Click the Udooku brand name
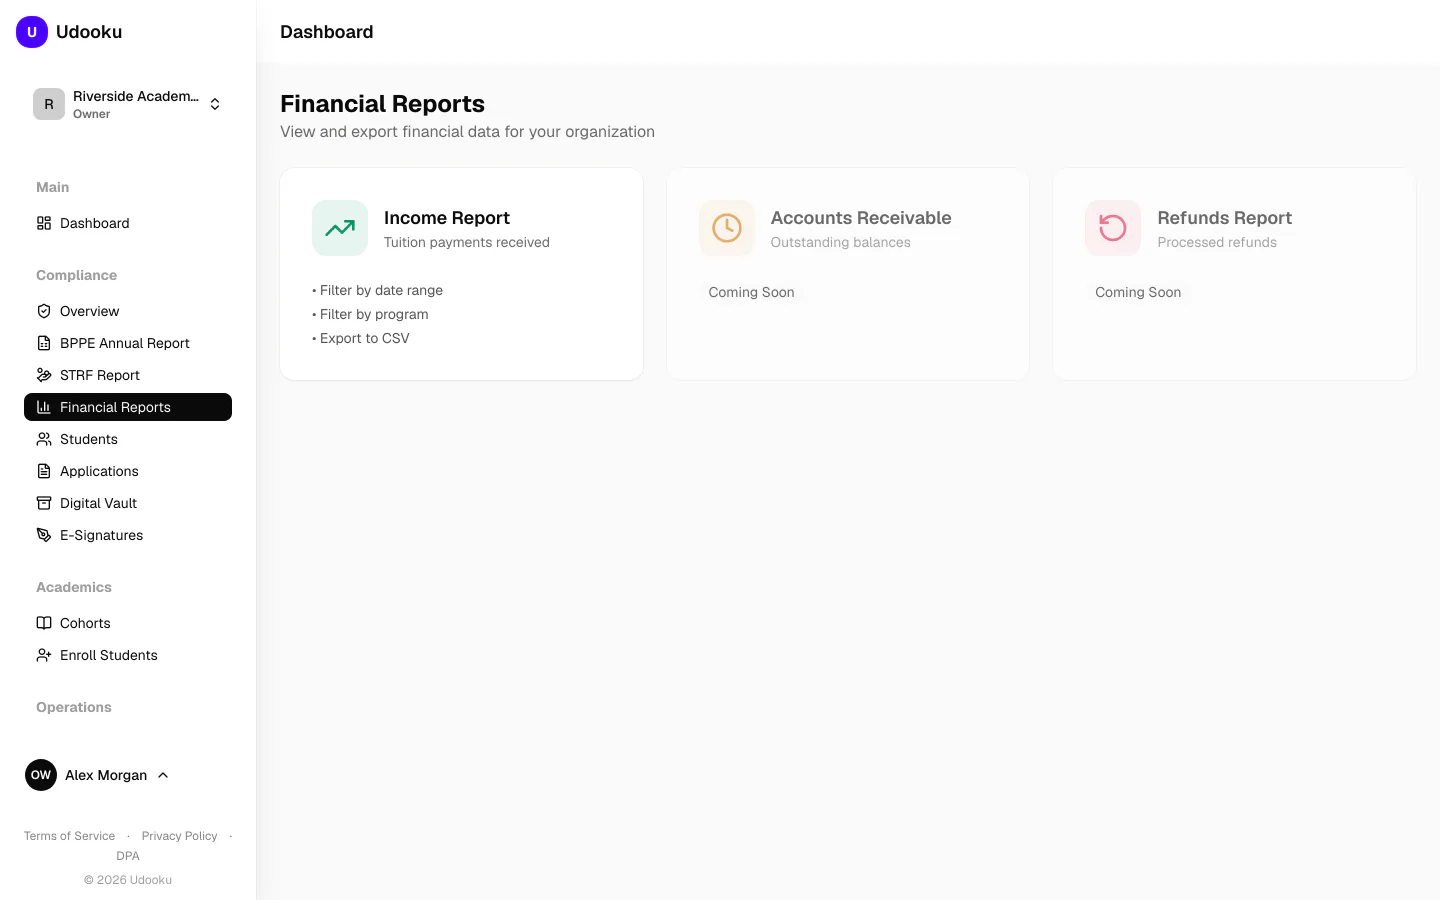The height and width of the screenshot is (900, 1440). 89,32
